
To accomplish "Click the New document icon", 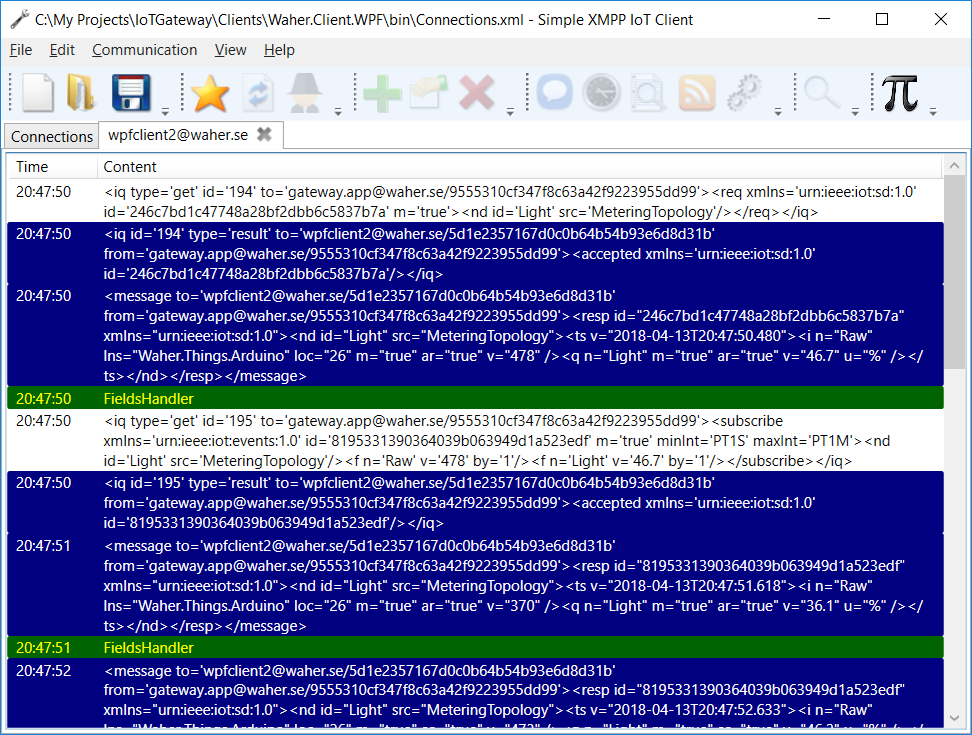I will coord(38,94).
